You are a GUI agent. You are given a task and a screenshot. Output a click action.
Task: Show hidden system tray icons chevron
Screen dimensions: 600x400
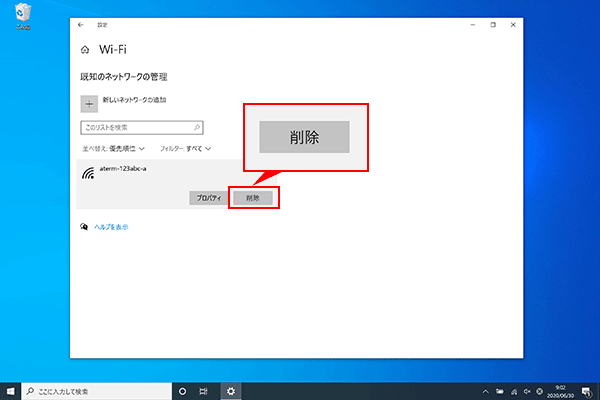485,390
